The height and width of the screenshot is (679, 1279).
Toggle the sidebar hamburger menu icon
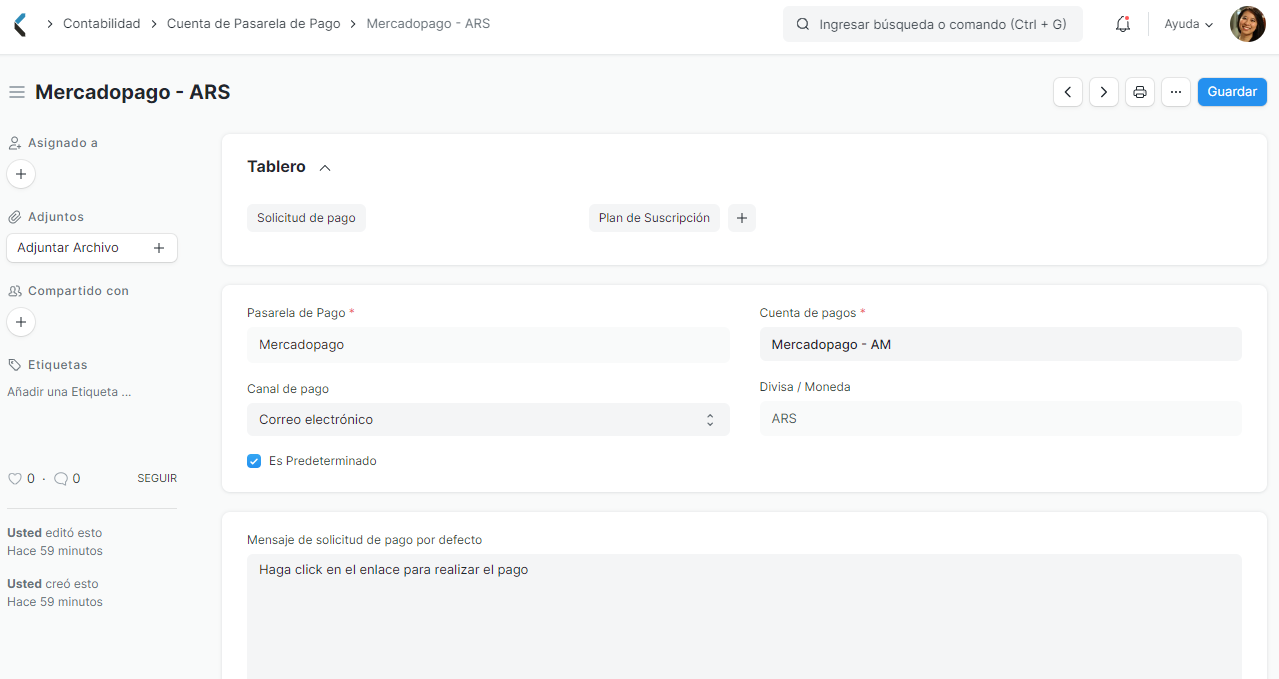point(17,92)
